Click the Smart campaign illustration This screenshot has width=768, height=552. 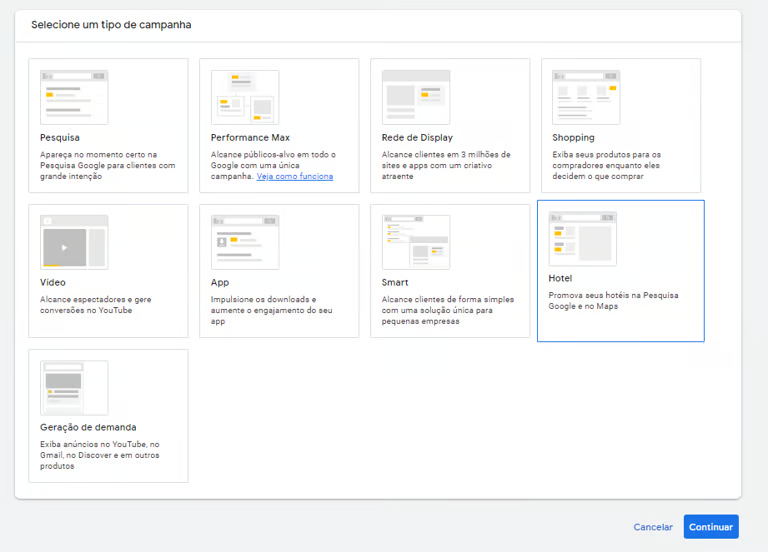pos(416,242)
